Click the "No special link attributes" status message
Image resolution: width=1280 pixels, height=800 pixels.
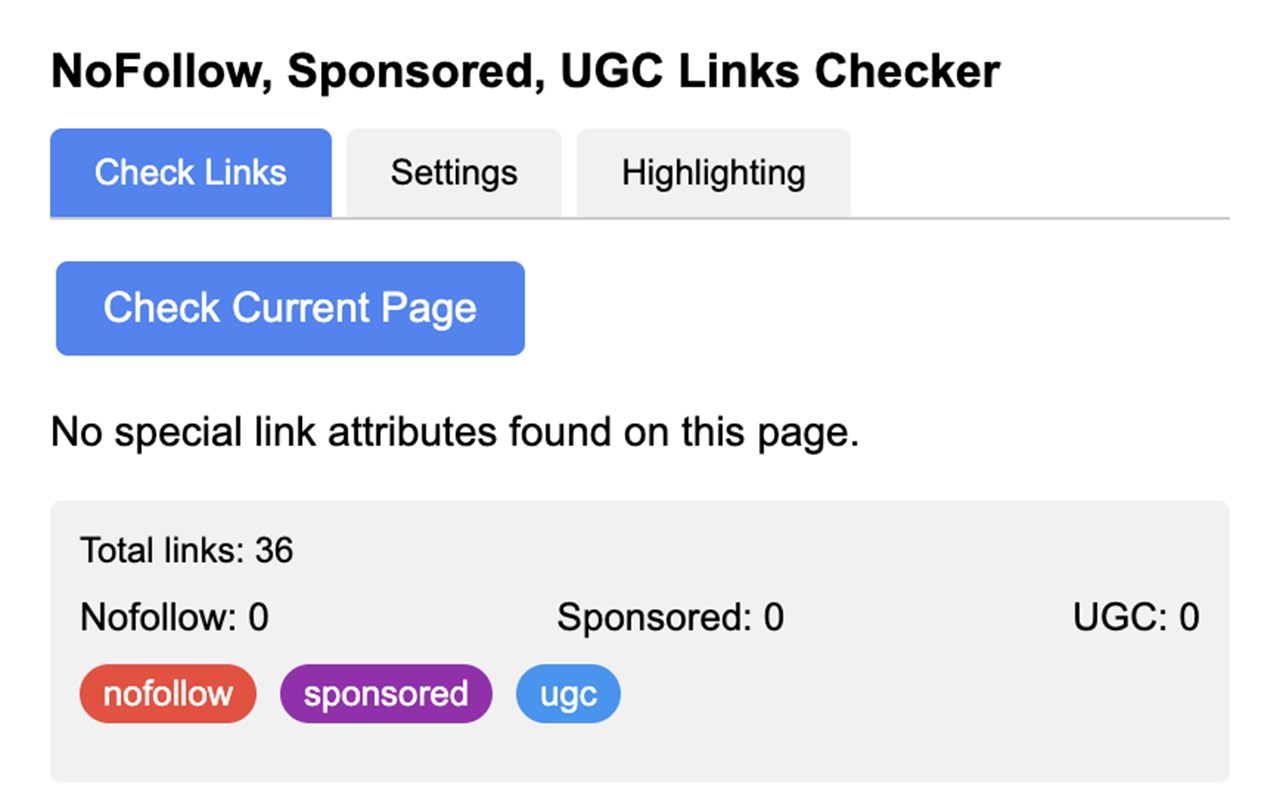455,433
